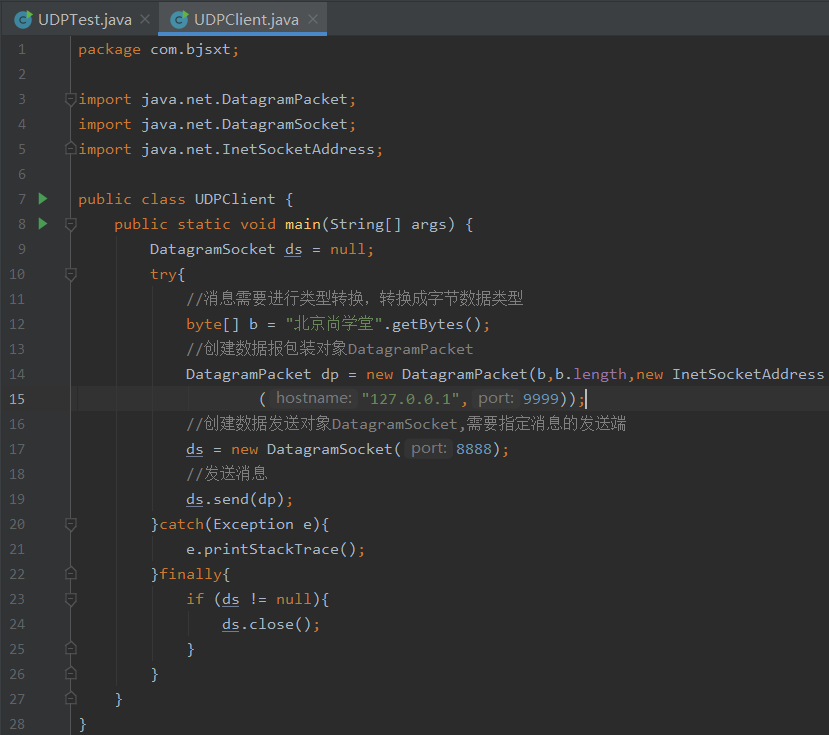The width and height of the screenshot is (829, 735).
Task: Run main method via gutter arrow on line 8
Action: tap(43, 224)
